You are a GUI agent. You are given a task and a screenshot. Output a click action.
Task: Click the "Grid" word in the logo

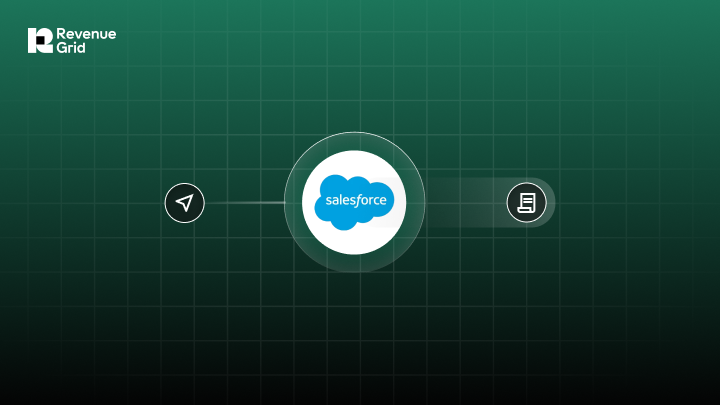pyautogui.click(x=72, y=48)
